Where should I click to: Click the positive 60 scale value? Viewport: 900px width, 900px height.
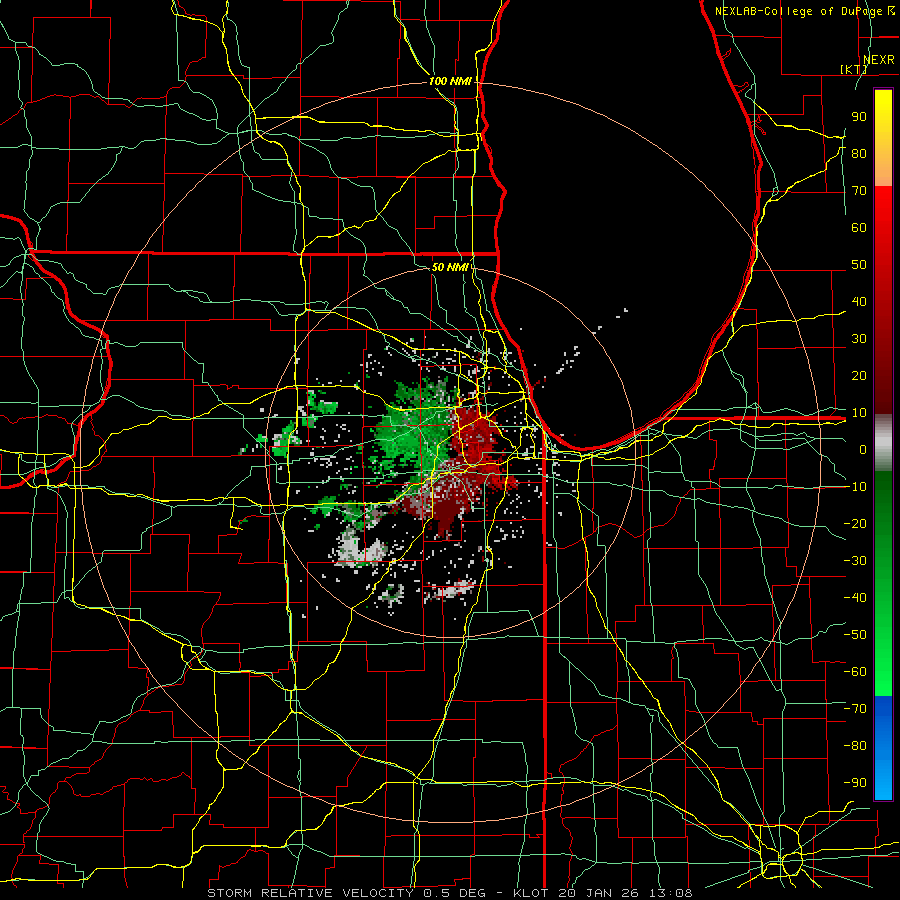tap(859, 227)
